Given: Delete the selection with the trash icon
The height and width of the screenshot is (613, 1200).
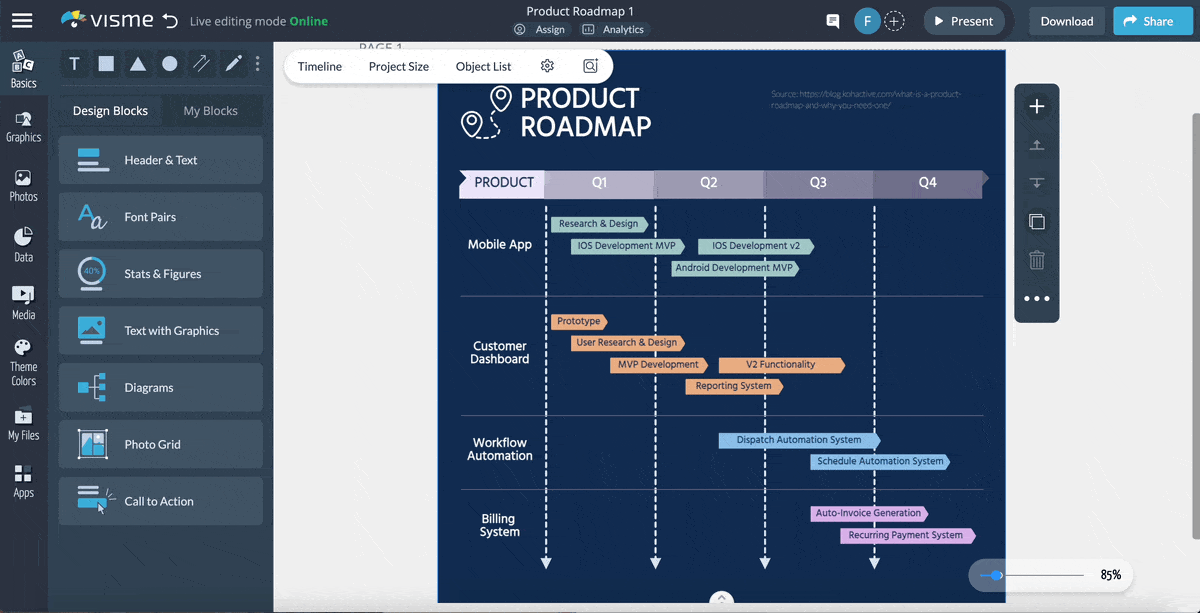Looking at the screenshot, I should [x=1037, y=260].
